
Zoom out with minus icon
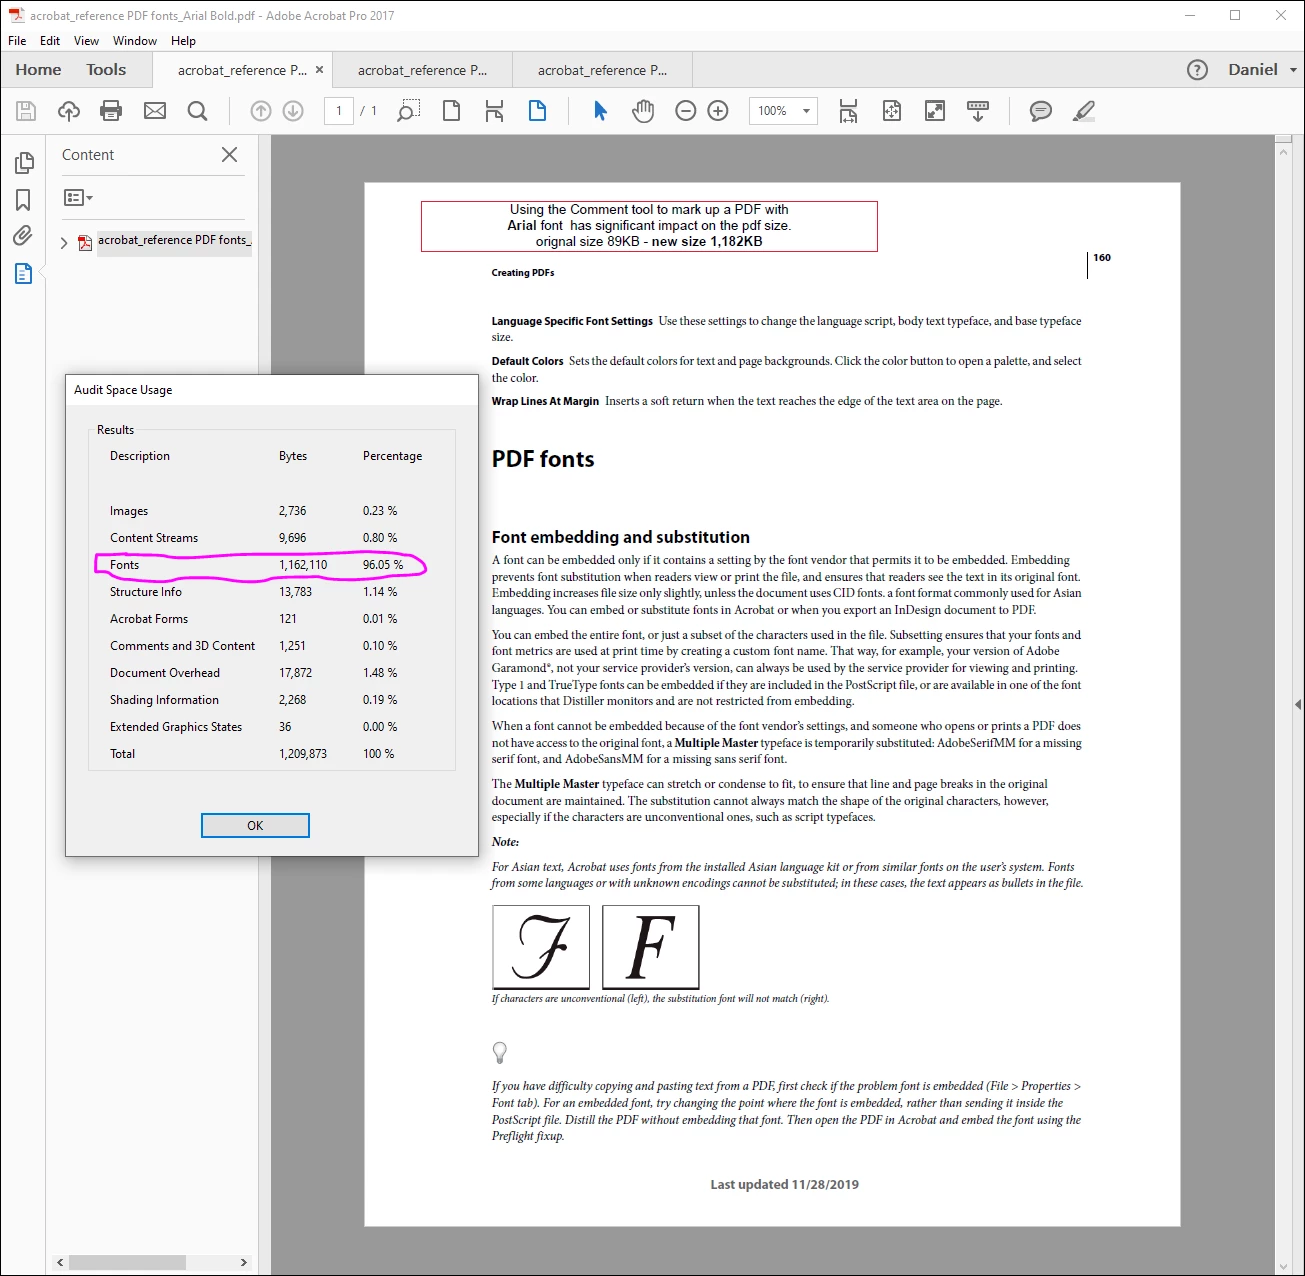point(686,111)
